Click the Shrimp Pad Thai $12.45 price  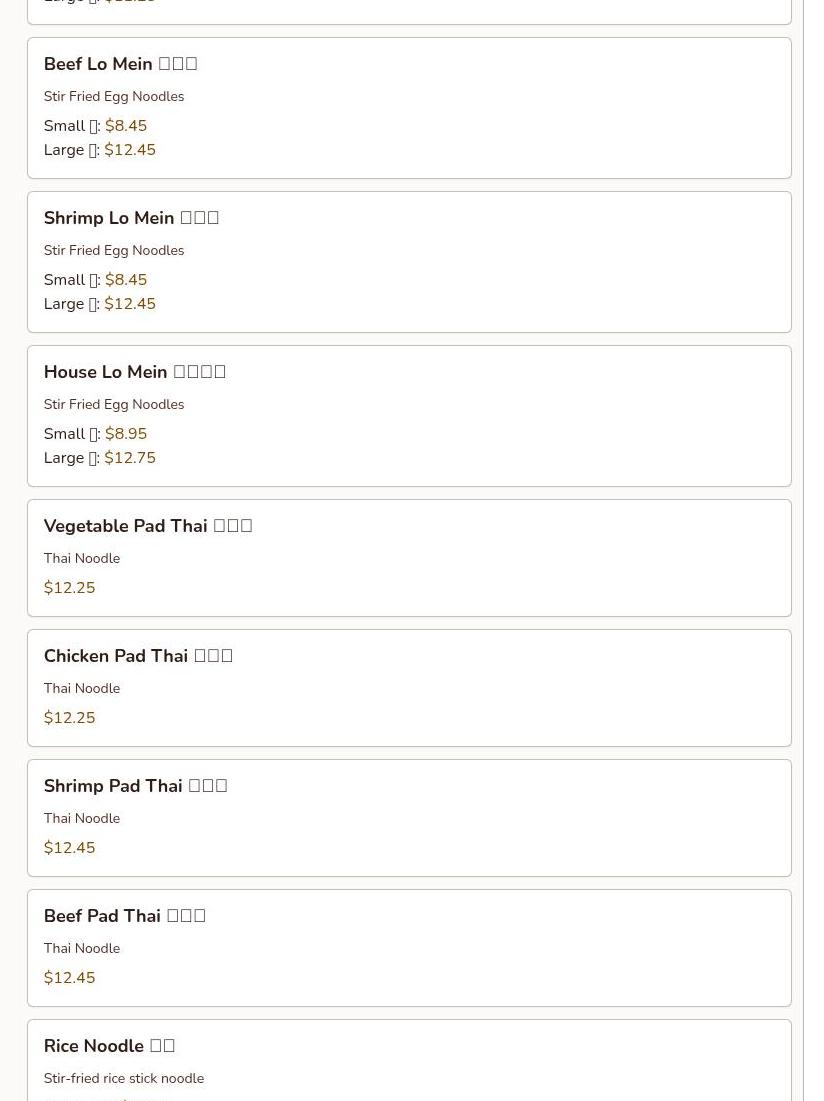[69, 848]
